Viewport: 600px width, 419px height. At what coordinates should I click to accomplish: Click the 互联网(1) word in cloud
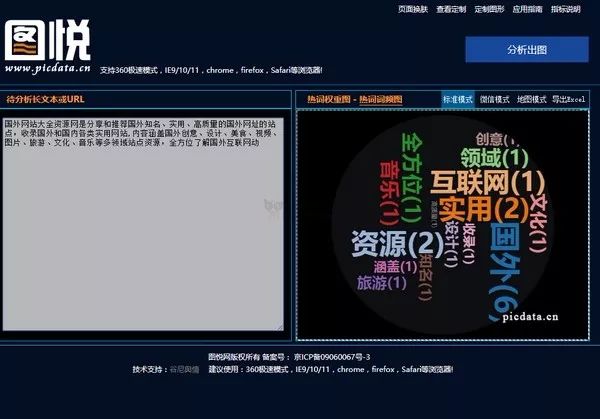(x=488, y=182)
